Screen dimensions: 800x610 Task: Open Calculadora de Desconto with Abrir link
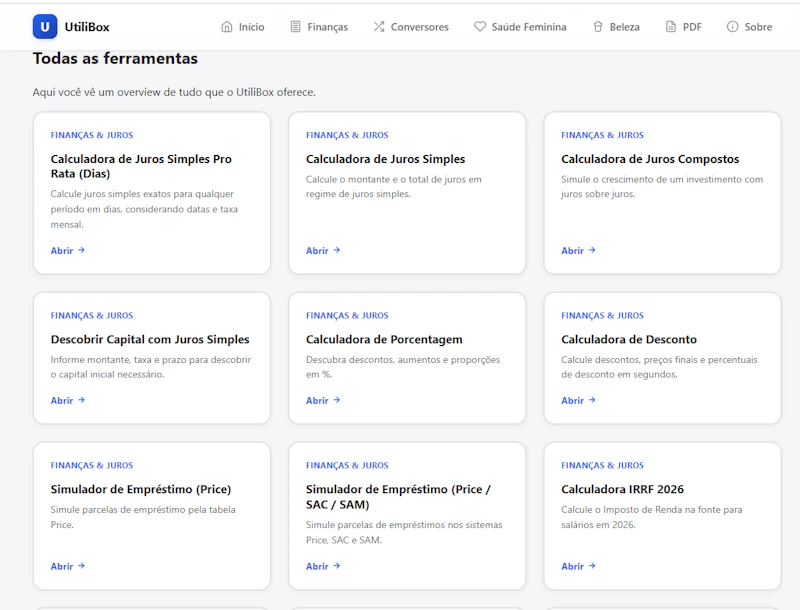pyautogui.click(x=578, y=400)
